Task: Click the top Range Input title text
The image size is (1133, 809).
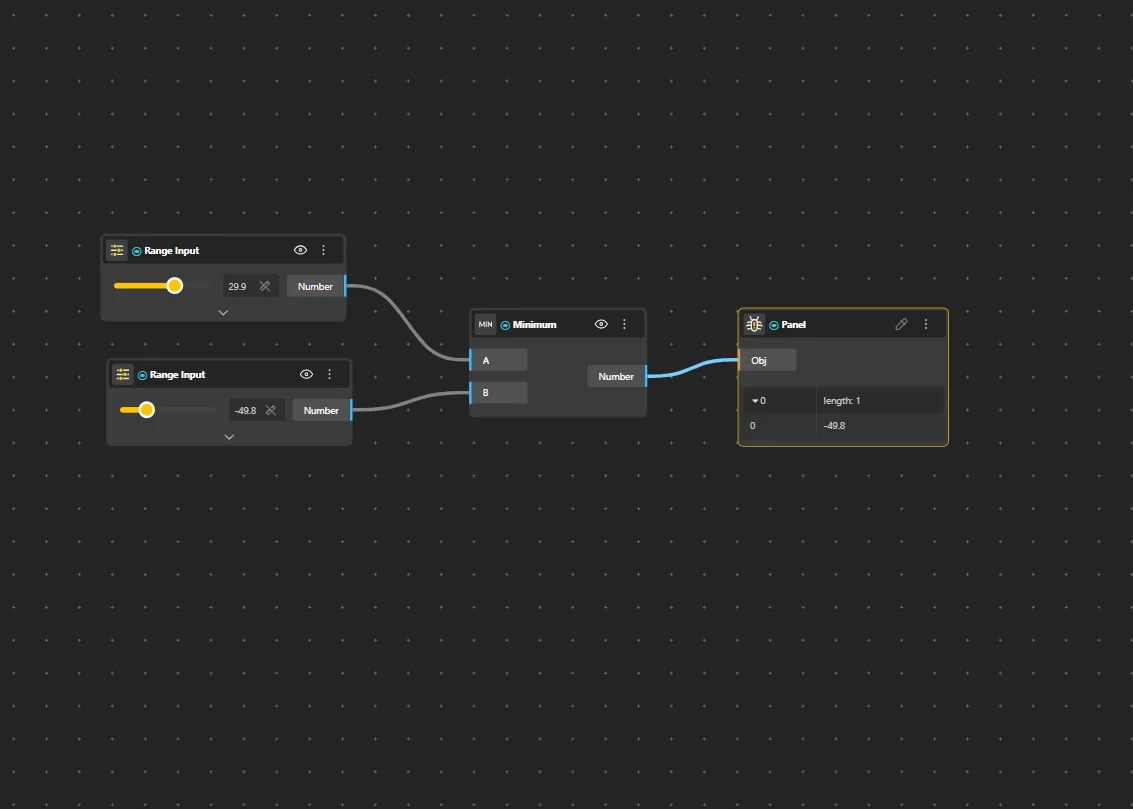Action: pyautogui.click(x=172, y=251)
